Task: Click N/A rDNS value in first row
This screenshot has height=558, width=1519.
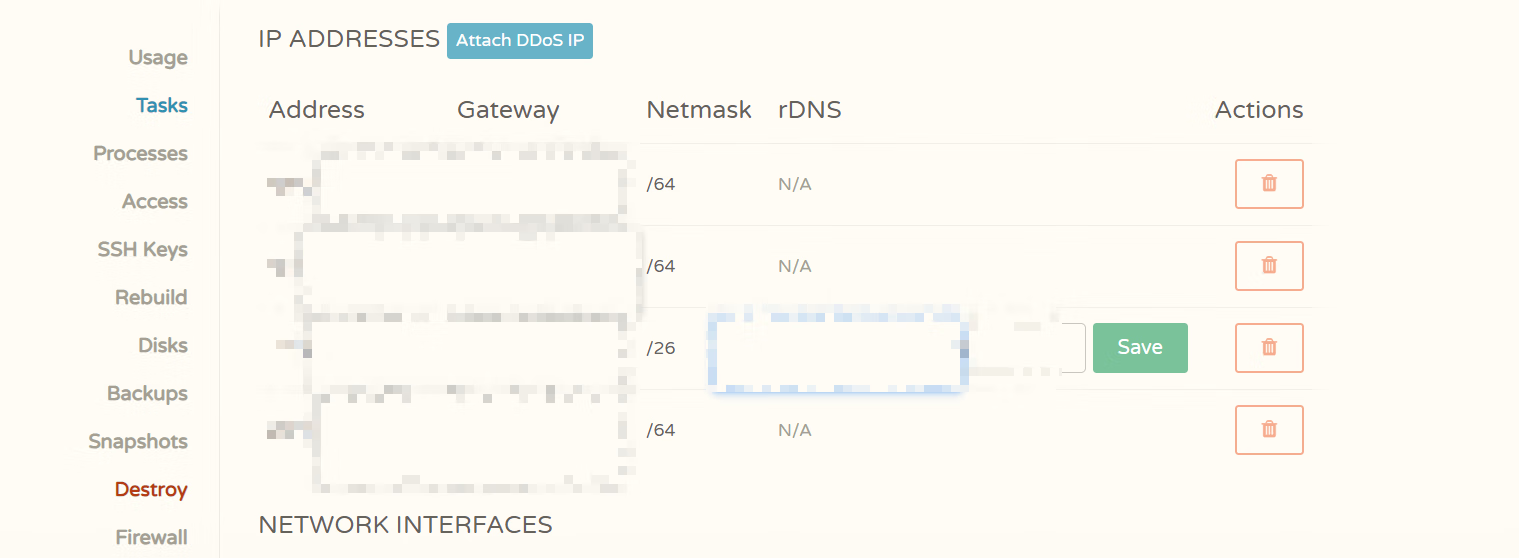Action: click(x=794, y=185)
